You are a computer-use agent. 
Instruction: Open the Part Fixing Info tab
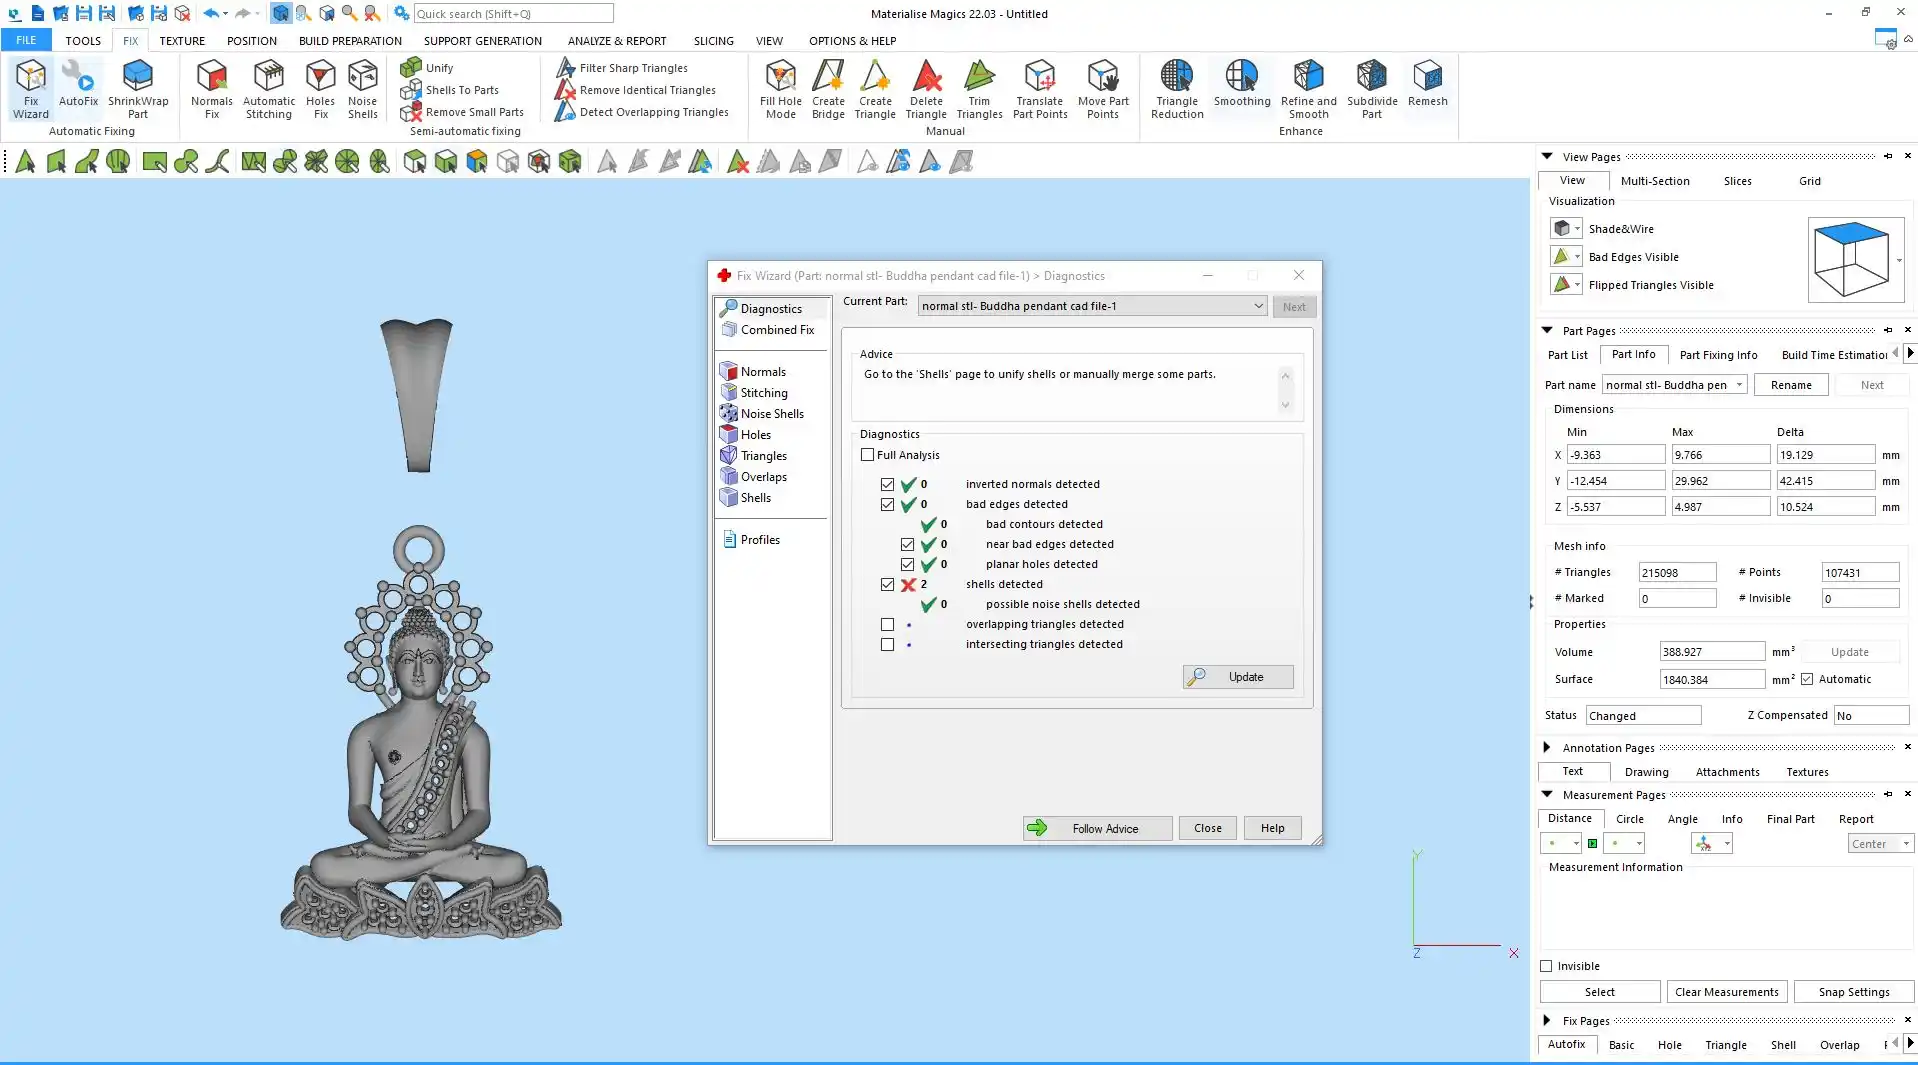point(1718,355)
